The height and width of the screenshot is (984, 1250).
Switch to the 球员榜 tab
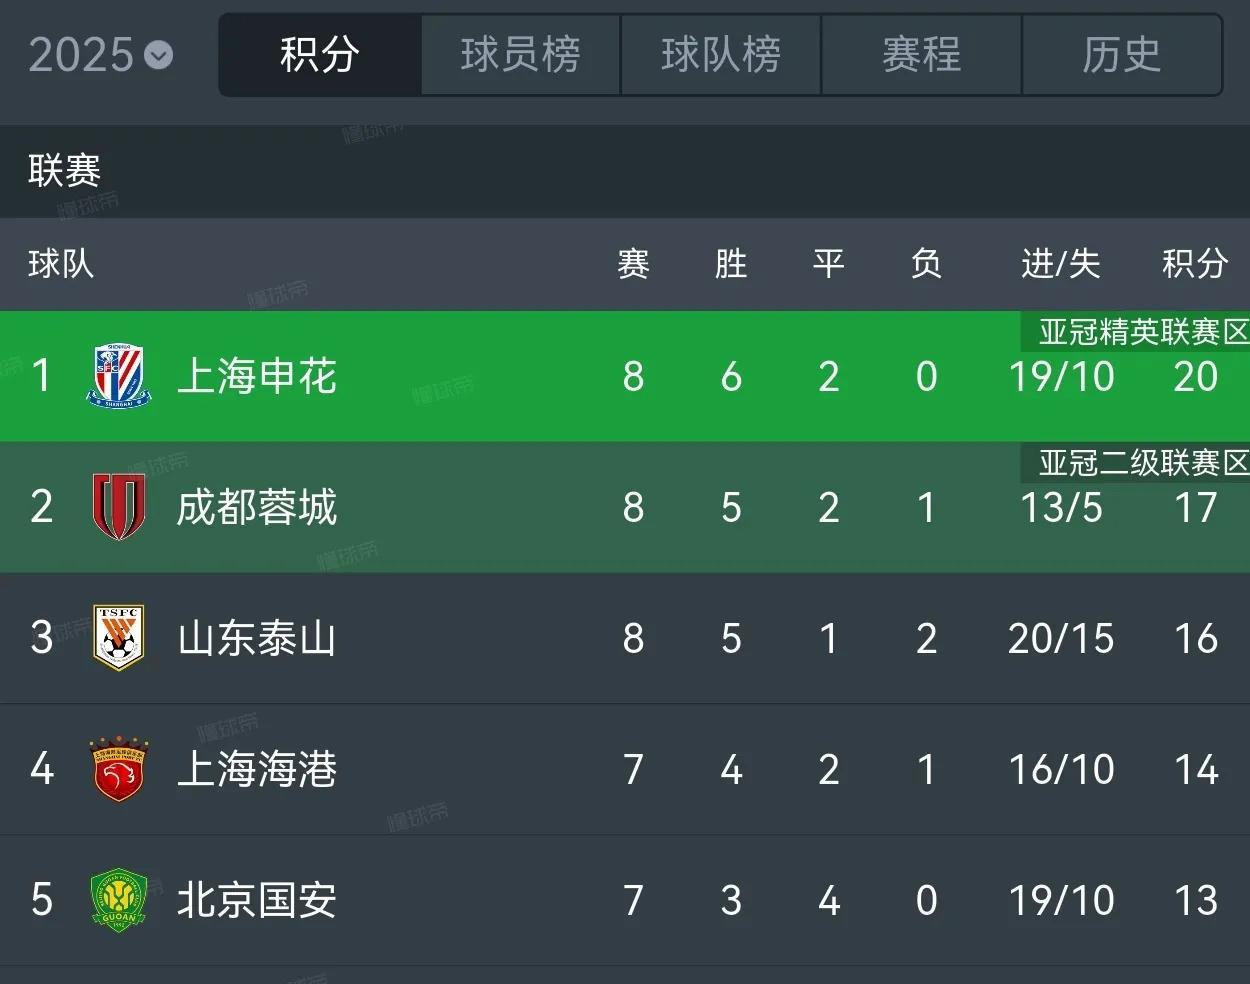(x=520, y=55)
